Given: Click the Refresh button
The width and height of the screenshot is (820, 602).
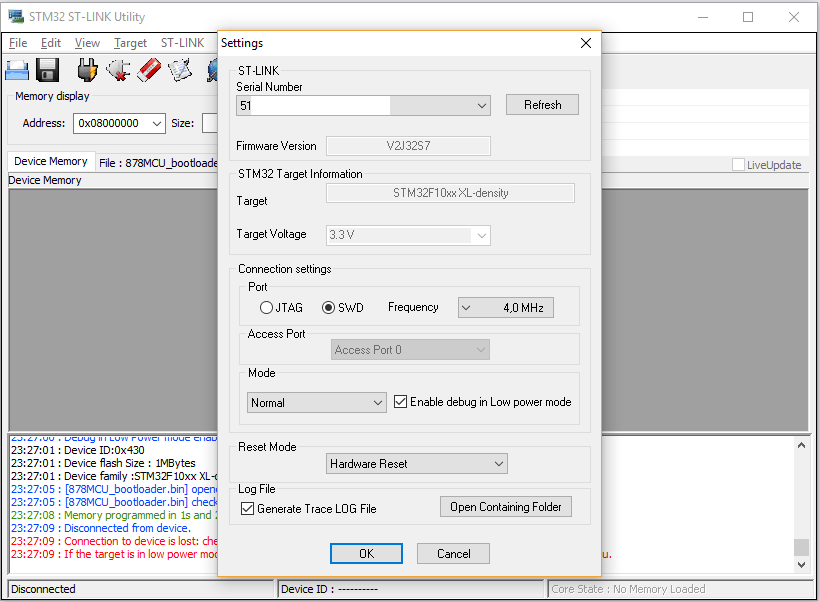Looking at the screenshot, I should tap(542, 105).
